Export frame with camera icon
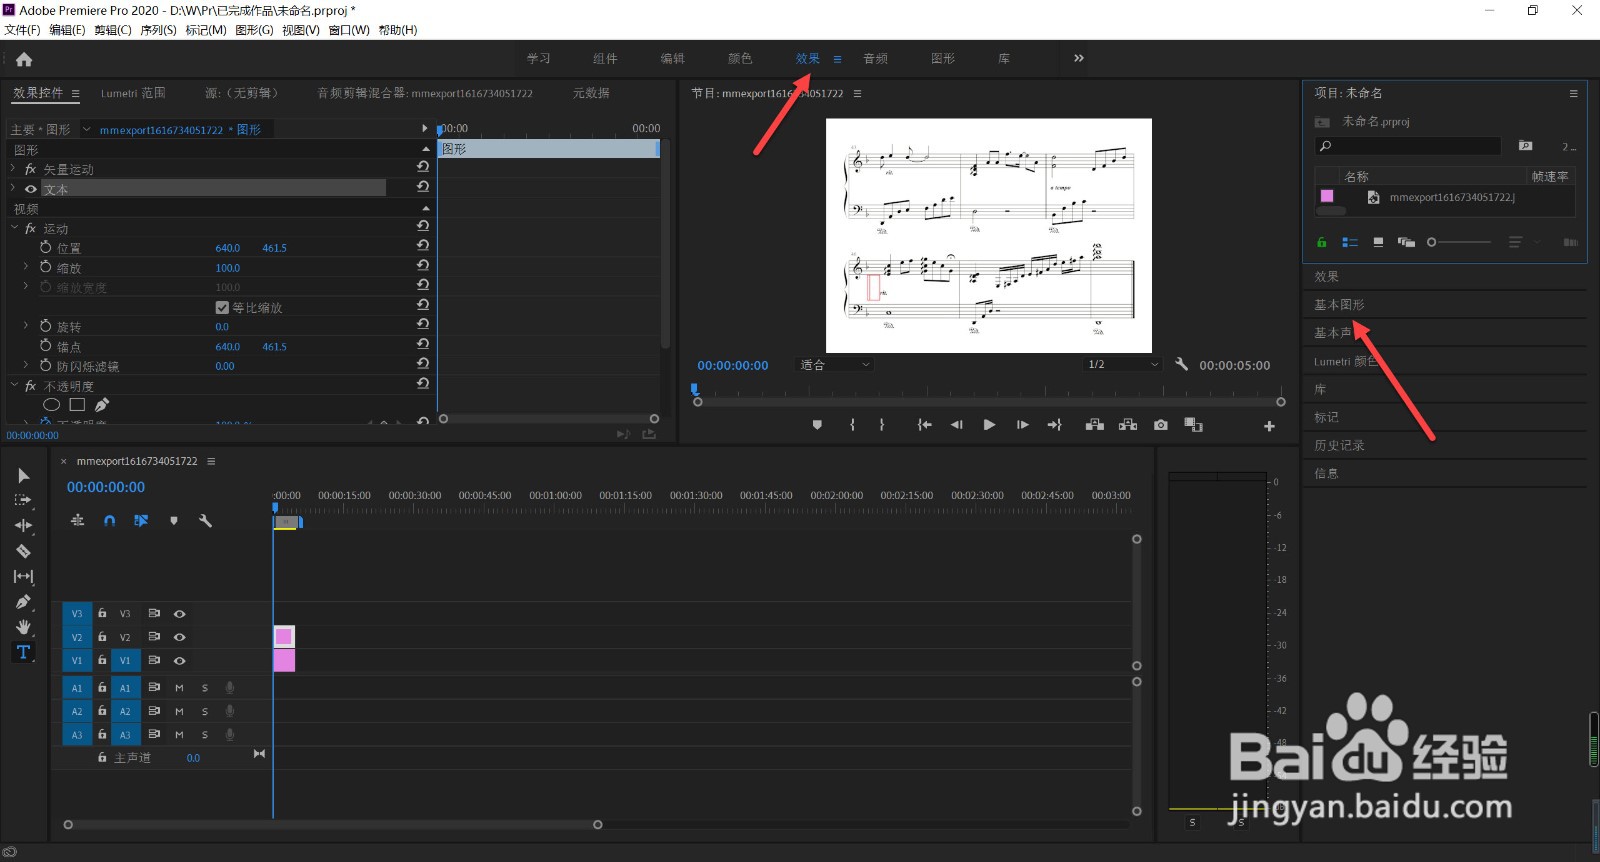Screen dimensions: 1600x862 coord(1161,425)
